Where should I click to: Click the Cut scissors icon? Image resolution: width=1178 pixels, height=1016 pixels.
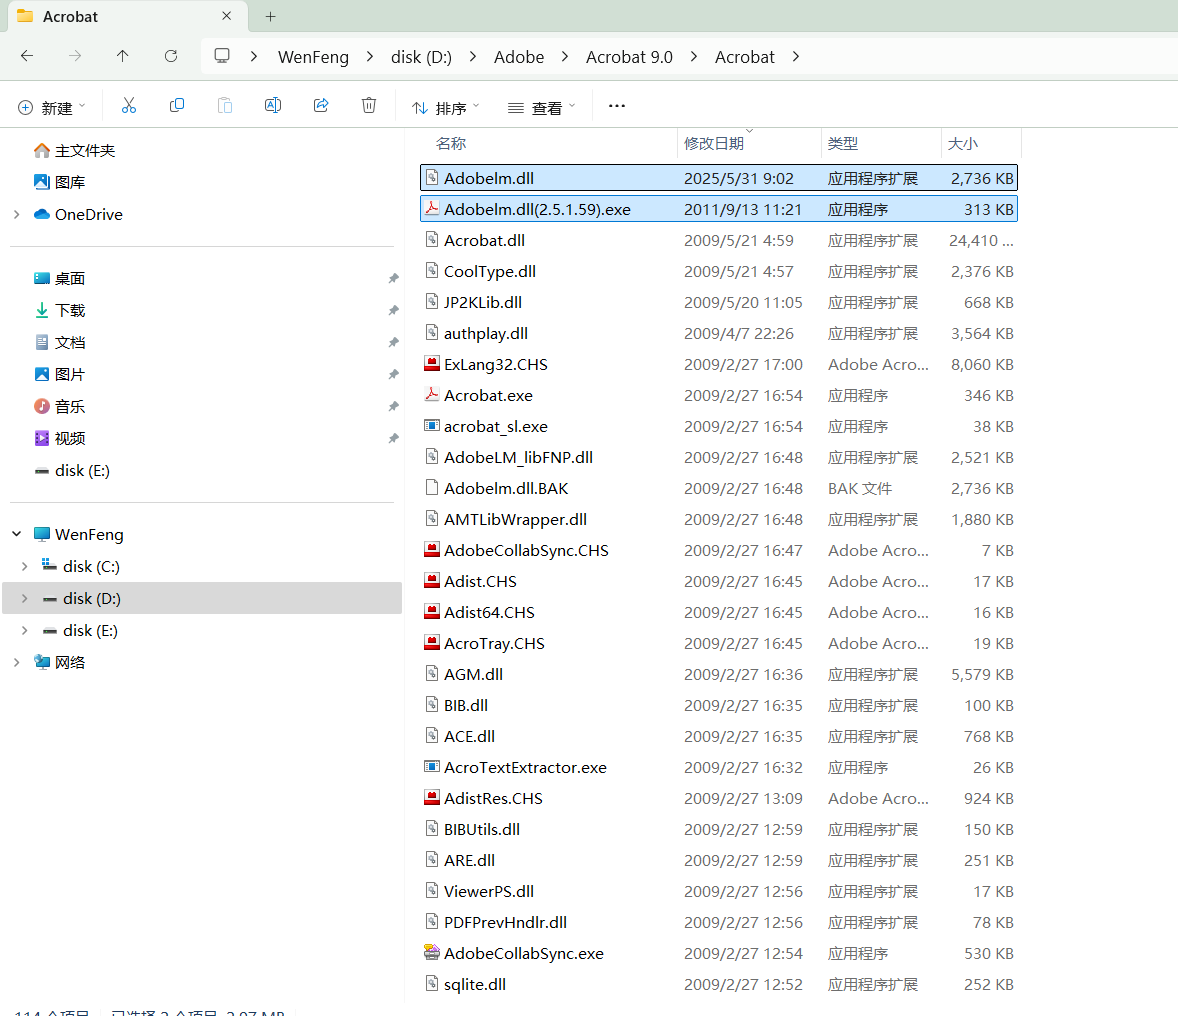click(x=128, y=106)
